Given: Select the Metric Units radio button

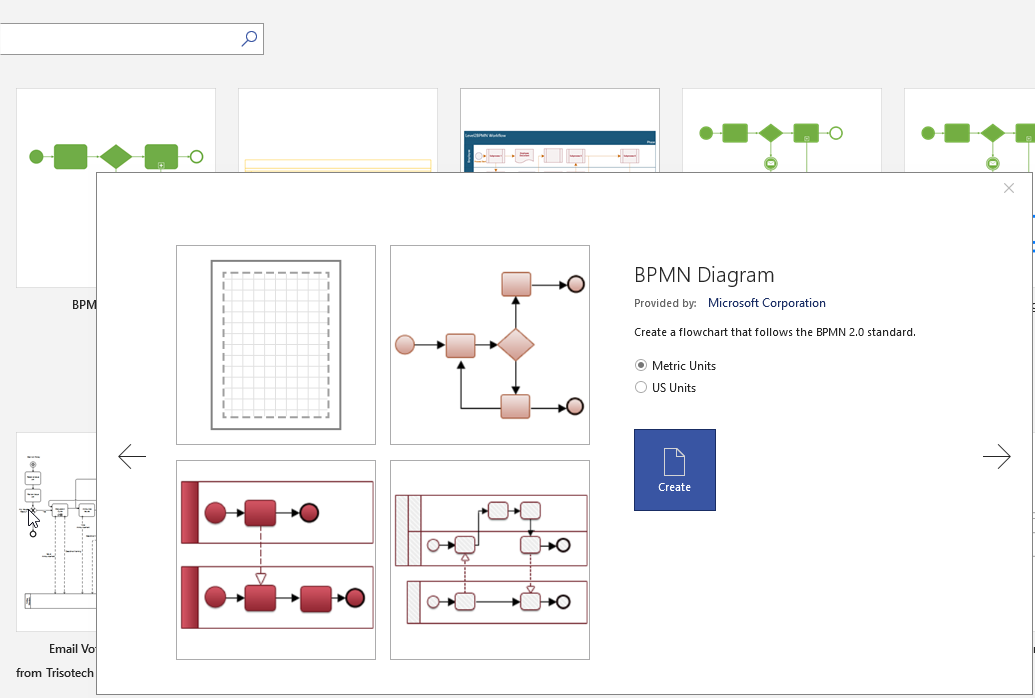Looking at the screenshot, I should (x=641, y=366).
